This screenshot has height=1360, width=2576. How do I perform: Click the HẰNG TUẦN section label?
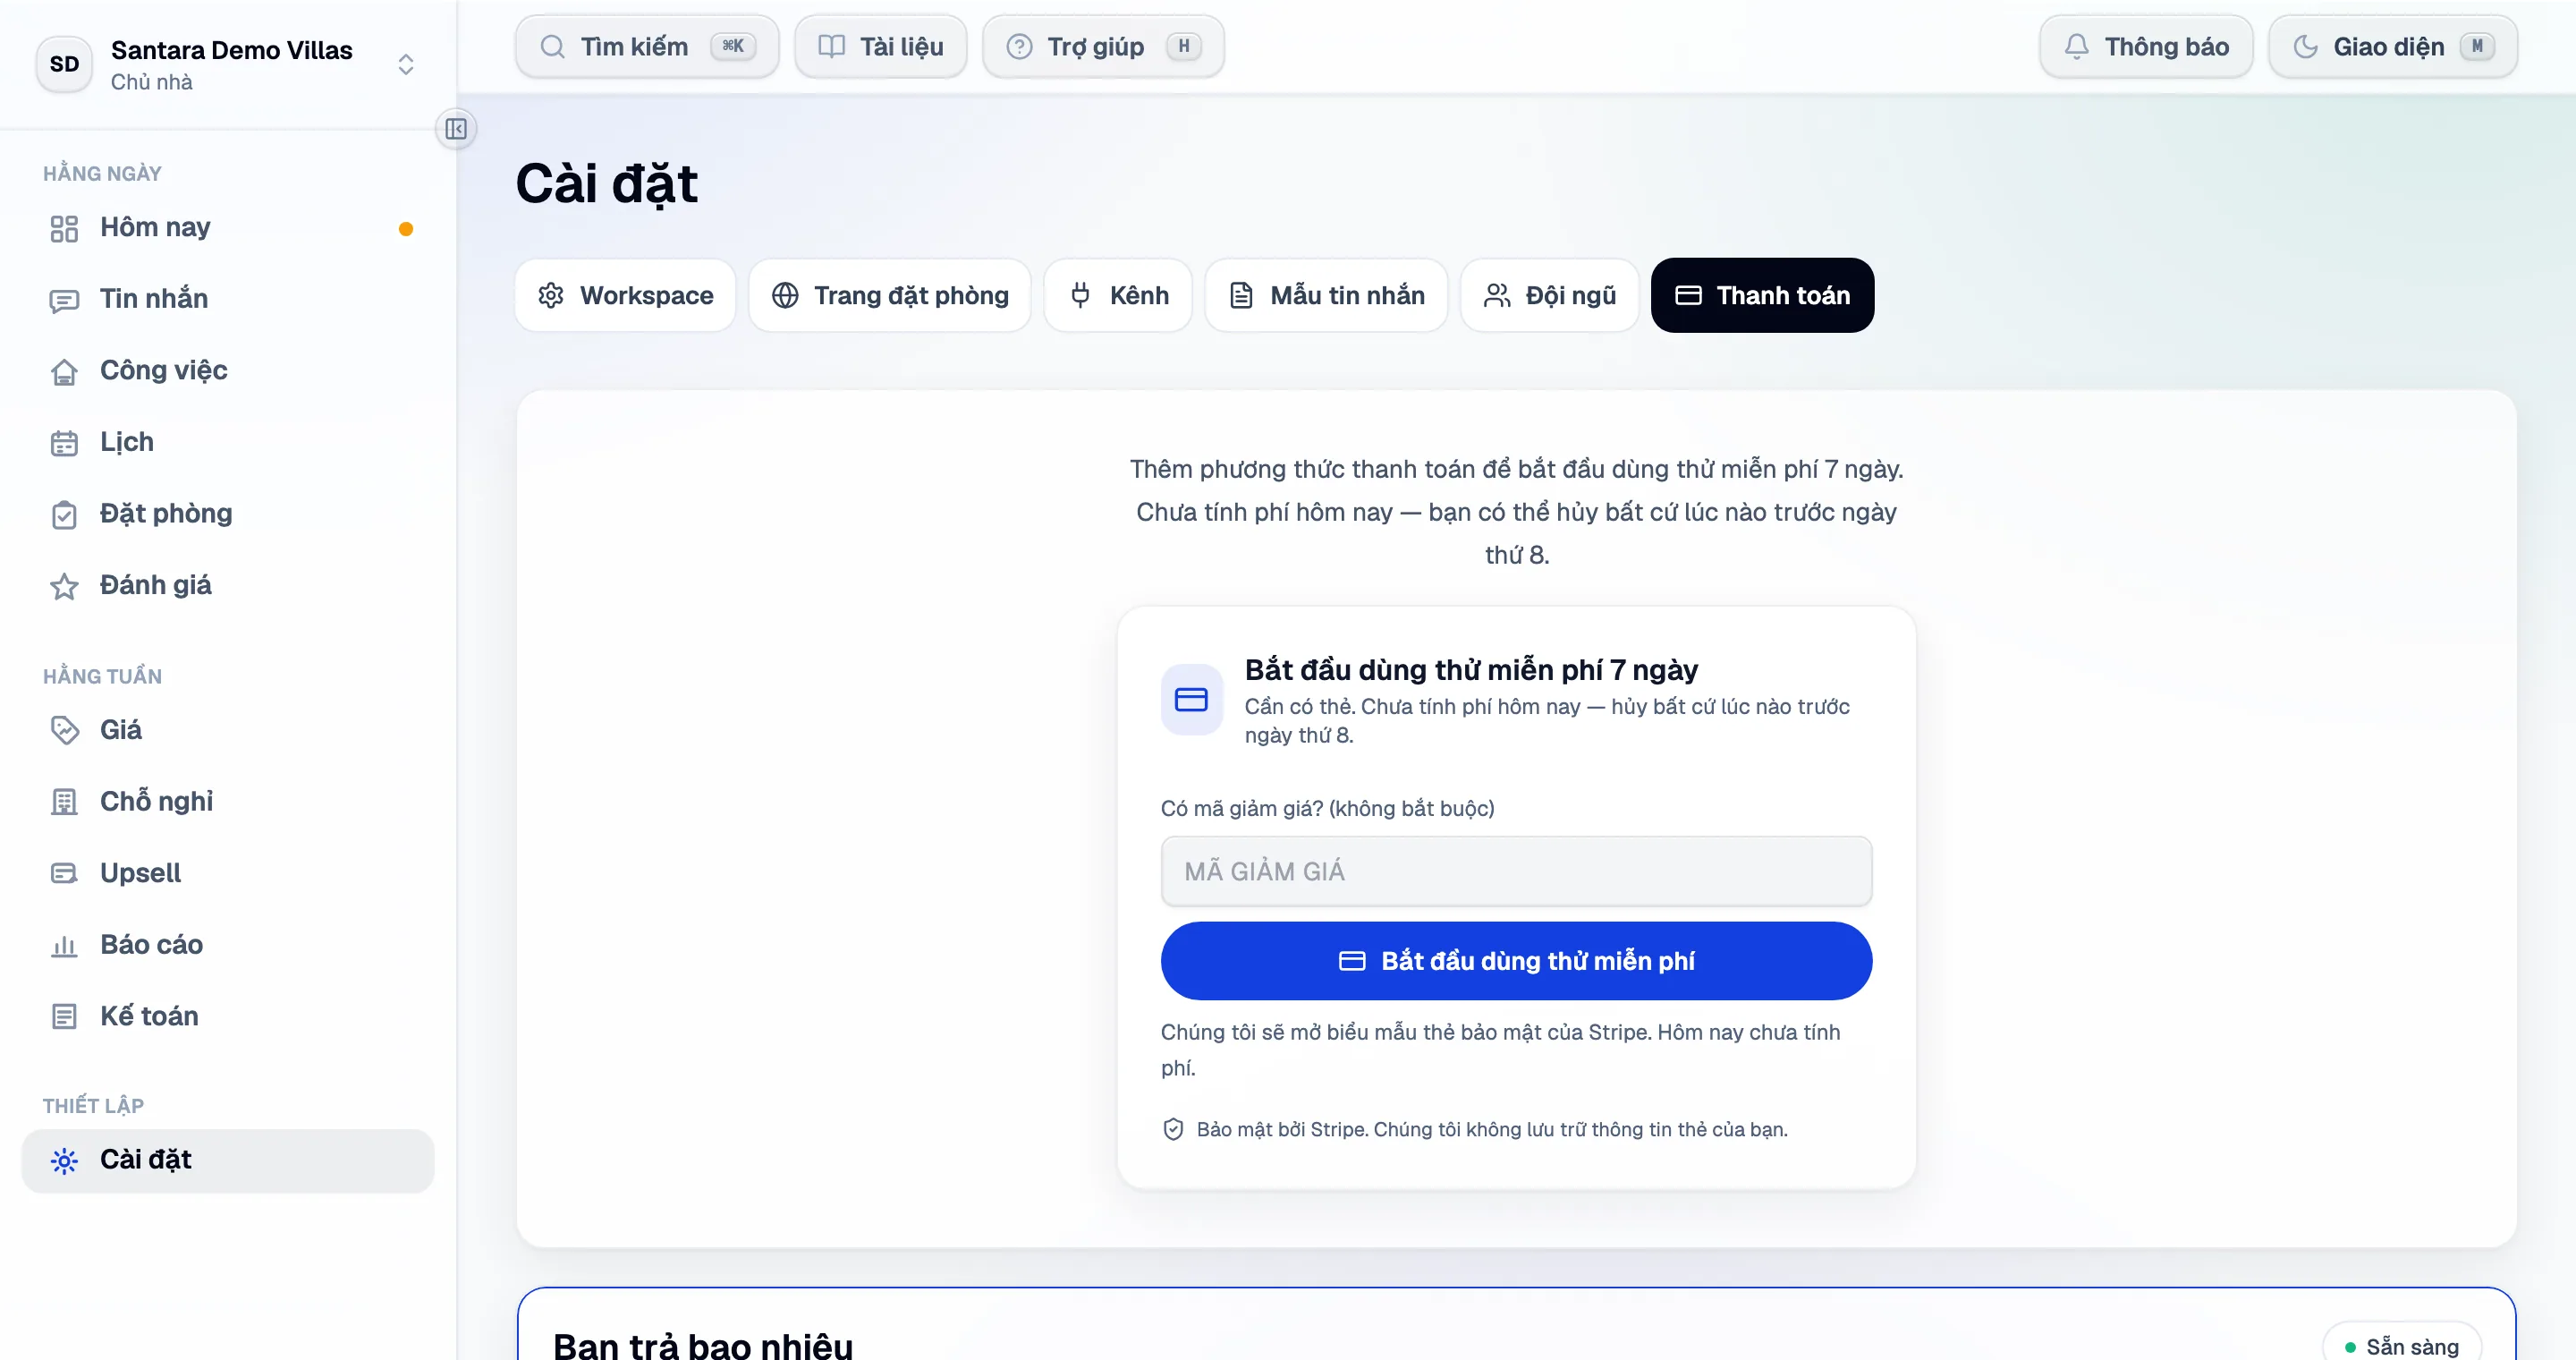102,676
